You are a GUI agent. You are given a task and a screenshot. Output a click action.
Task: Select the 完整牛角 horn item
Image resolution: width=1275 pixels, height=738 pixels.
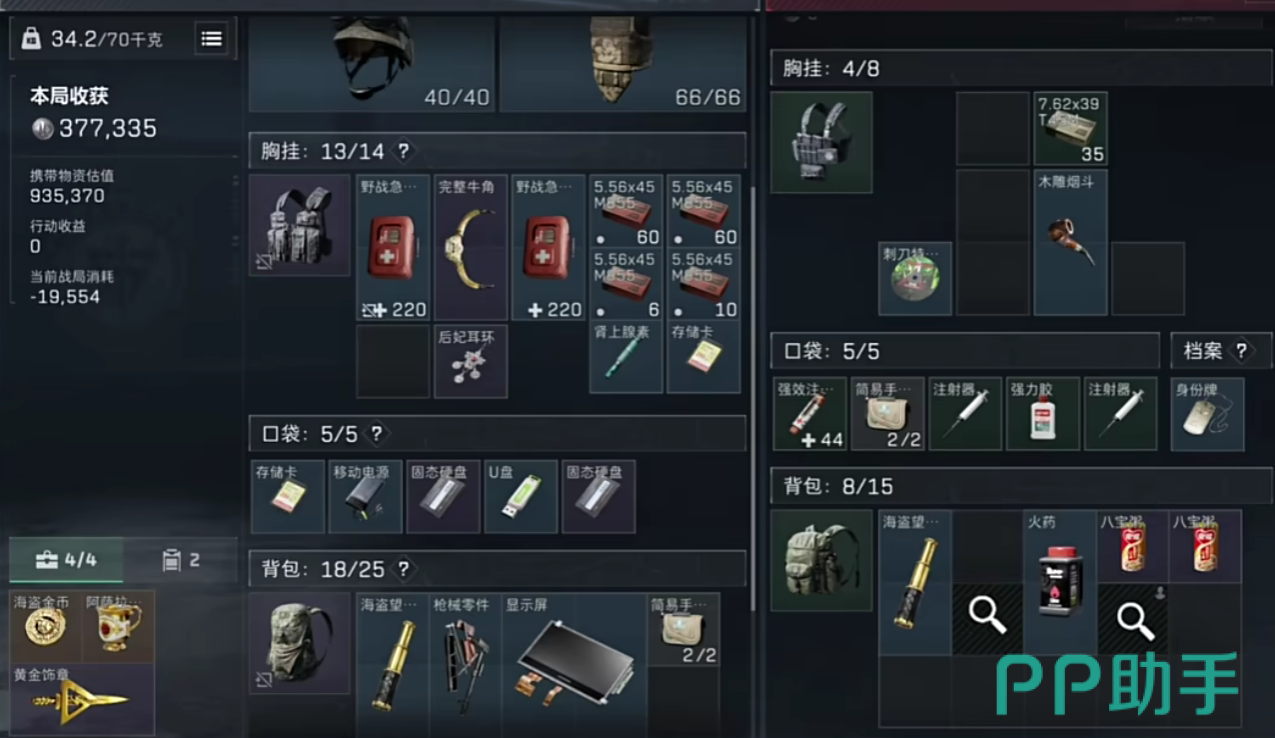[x=471, y=248]
